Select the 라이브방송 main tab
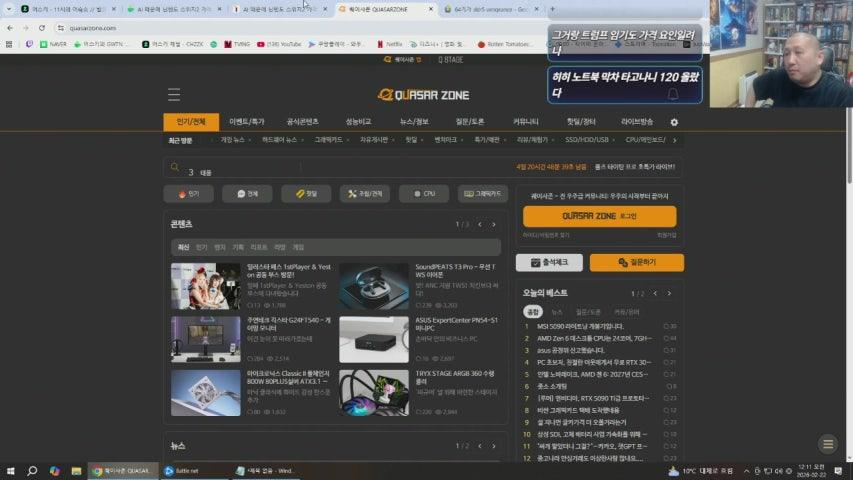Viewport: 853px width, 480px height. pos(637,122)
